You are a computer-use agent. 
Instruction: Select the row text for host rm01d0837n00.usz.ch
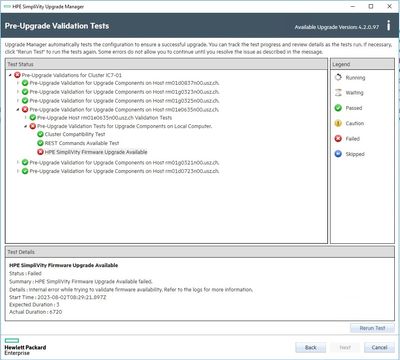[x=124, y=83]
